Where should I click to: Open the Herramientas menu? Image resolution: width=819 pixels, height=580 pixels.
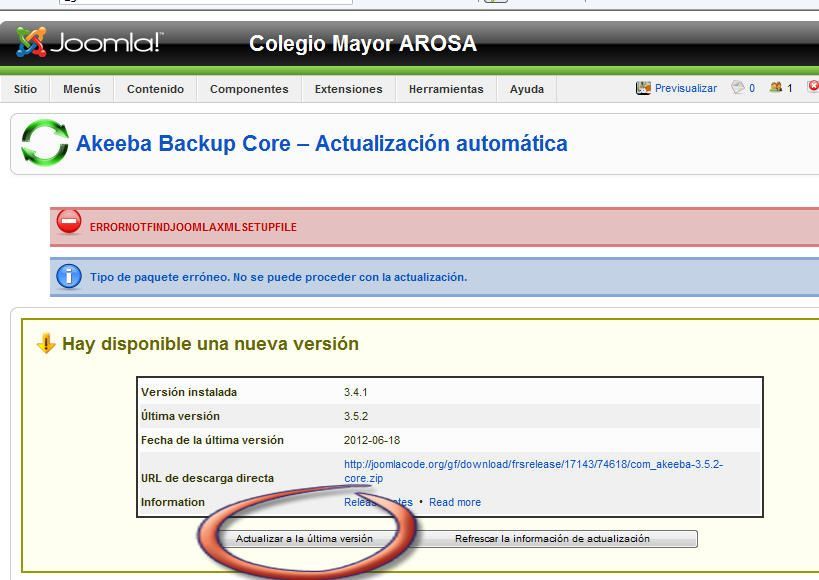(x=446, y=89)
